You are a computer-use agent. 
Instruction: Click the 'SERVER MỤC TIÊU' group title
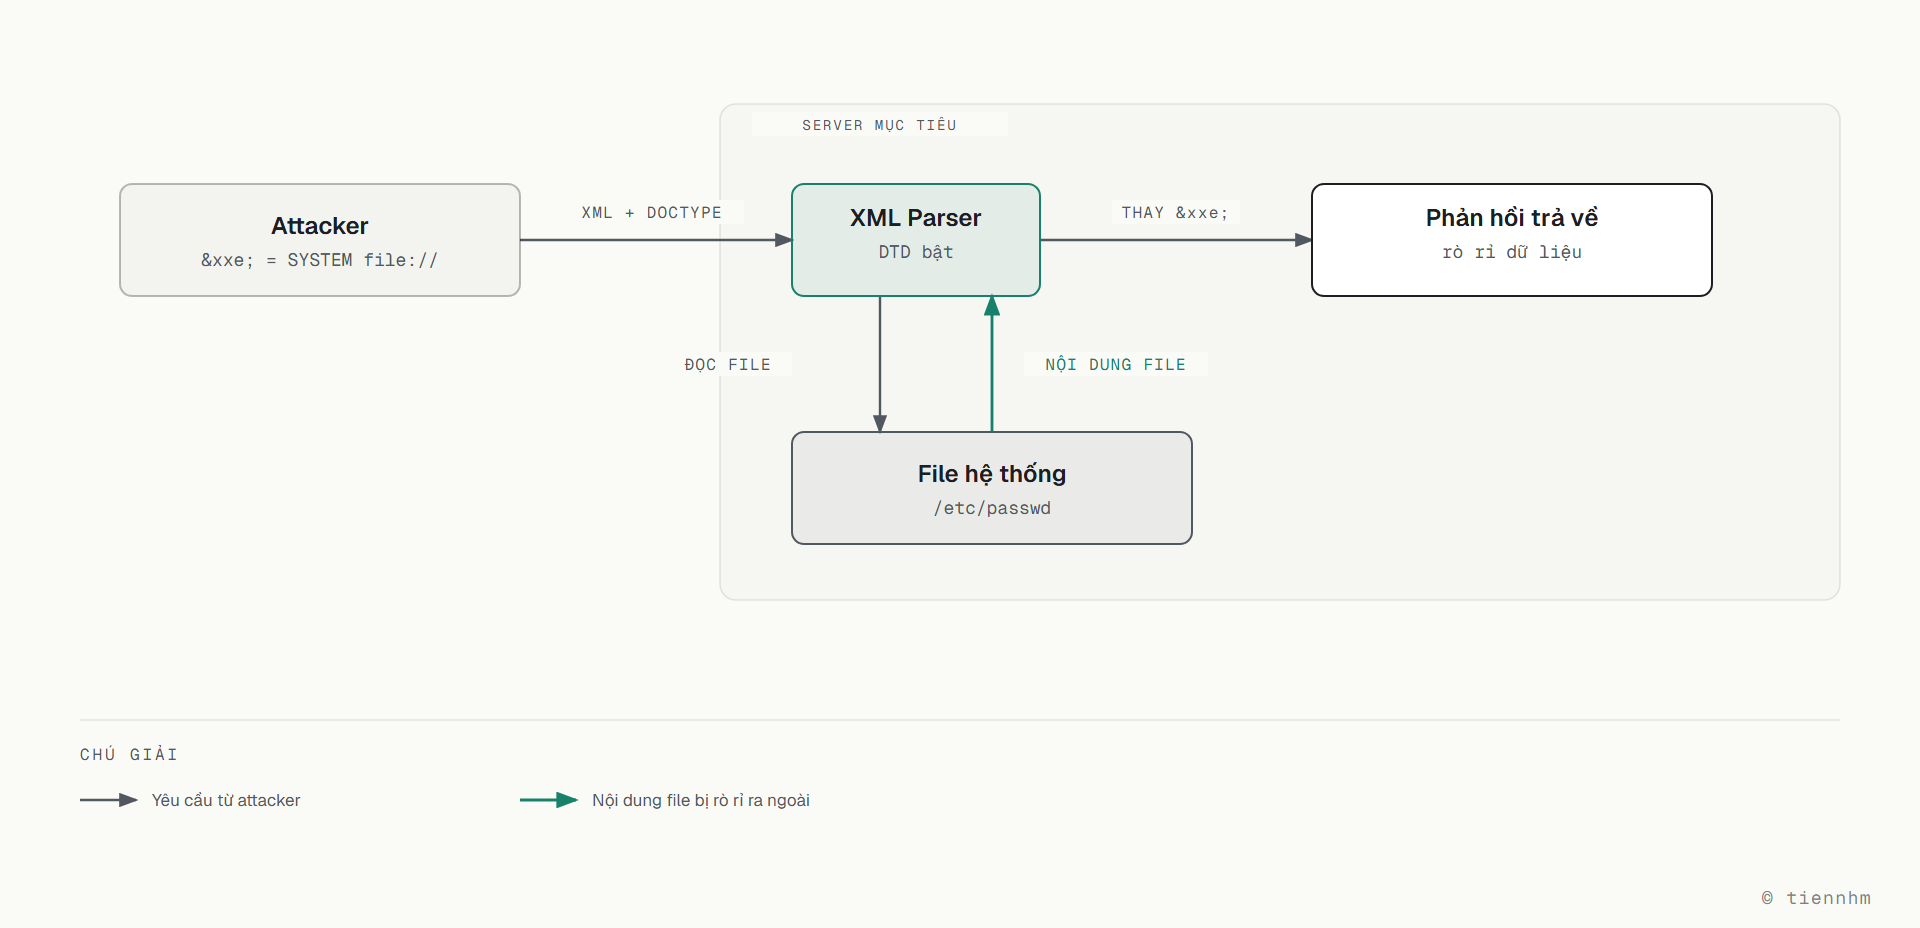[880, 125]
